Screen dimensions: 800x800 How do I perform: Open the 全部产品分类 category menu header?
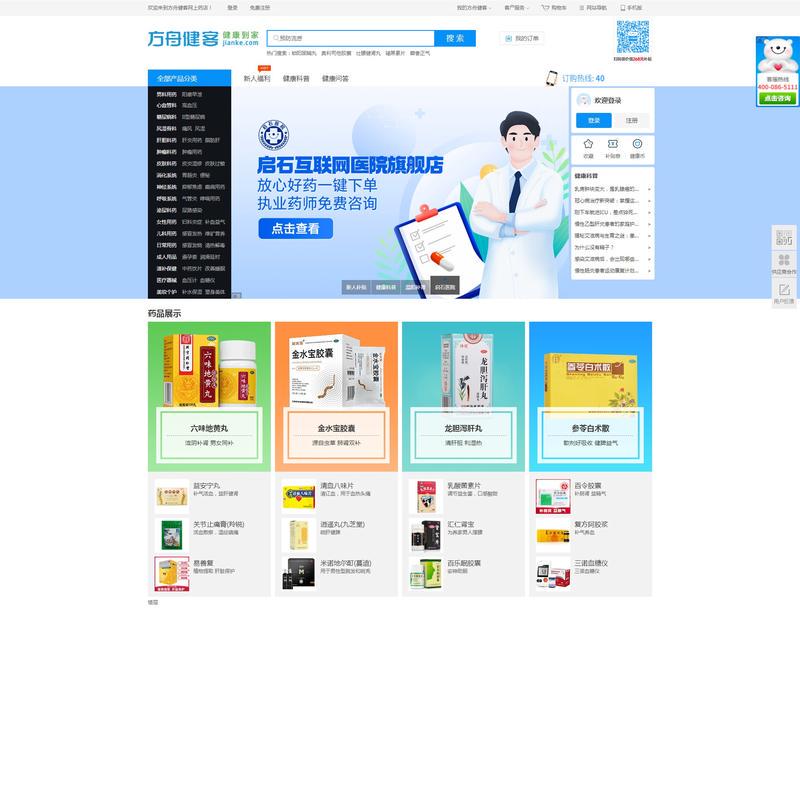[x=189, y=78]
